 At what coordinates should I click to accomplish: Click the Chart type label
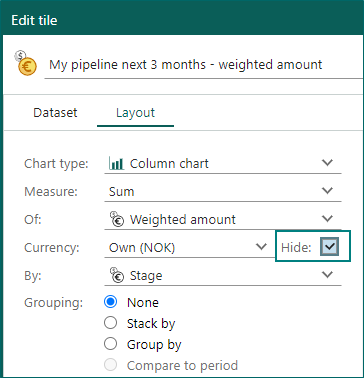56,164
